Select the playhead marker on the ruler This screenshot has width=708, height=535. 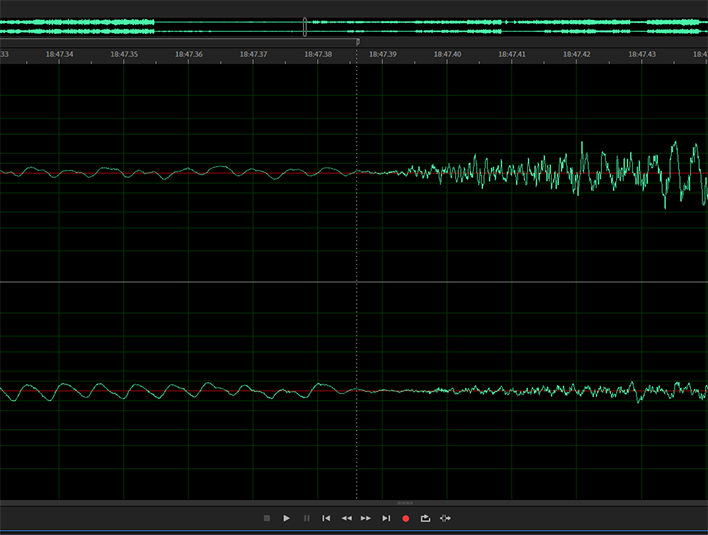point(357,43)
